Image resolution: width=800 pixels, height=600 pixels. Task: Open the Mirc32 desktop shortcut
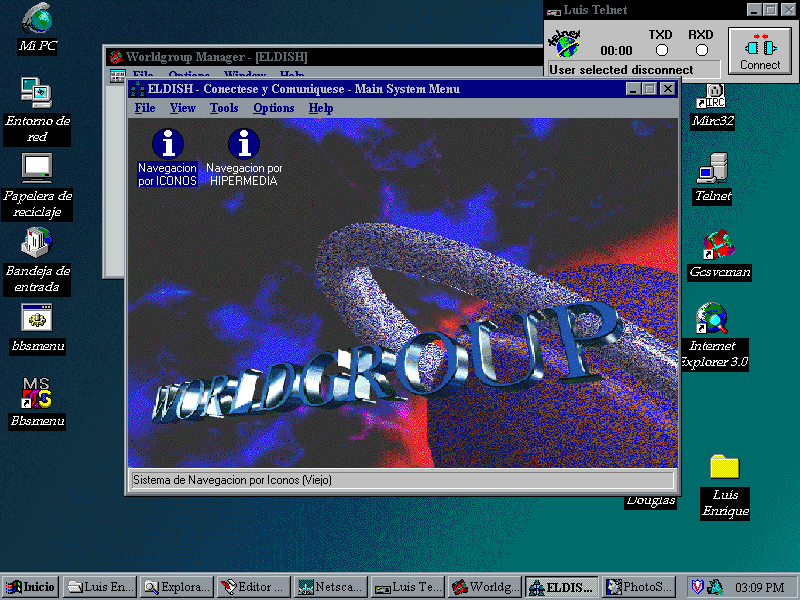click(x=713, y=106)
